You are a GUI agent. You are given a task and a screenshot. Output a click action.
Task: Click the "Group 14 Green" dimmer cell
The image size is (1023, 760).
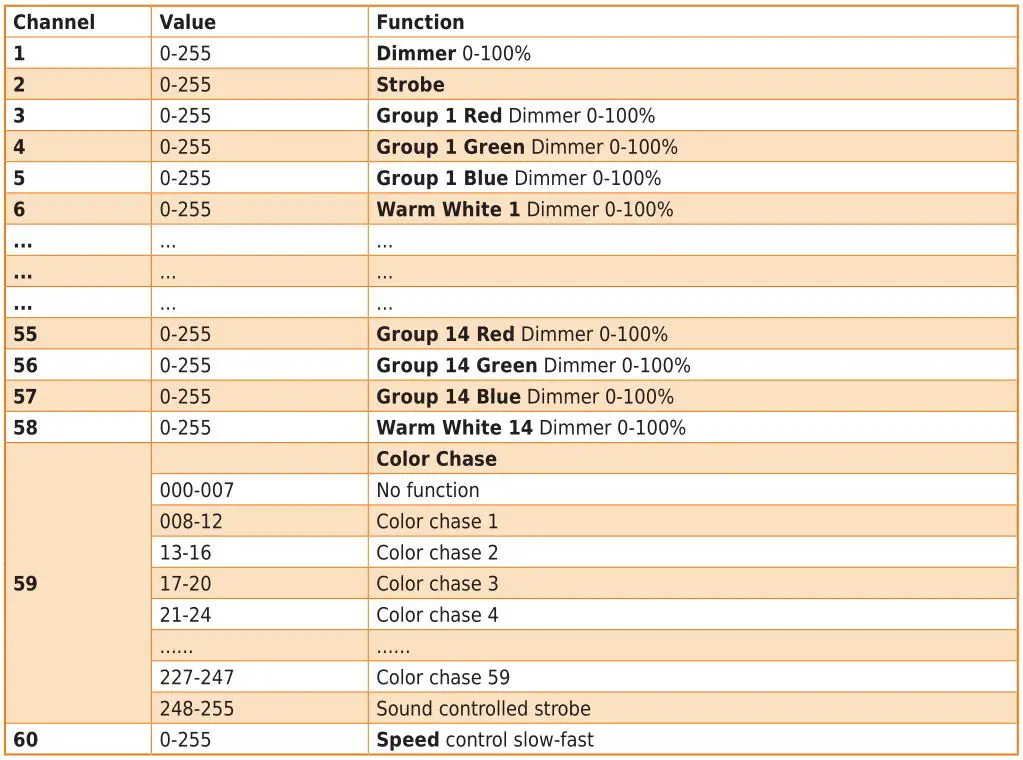click(x=533, y=365)
